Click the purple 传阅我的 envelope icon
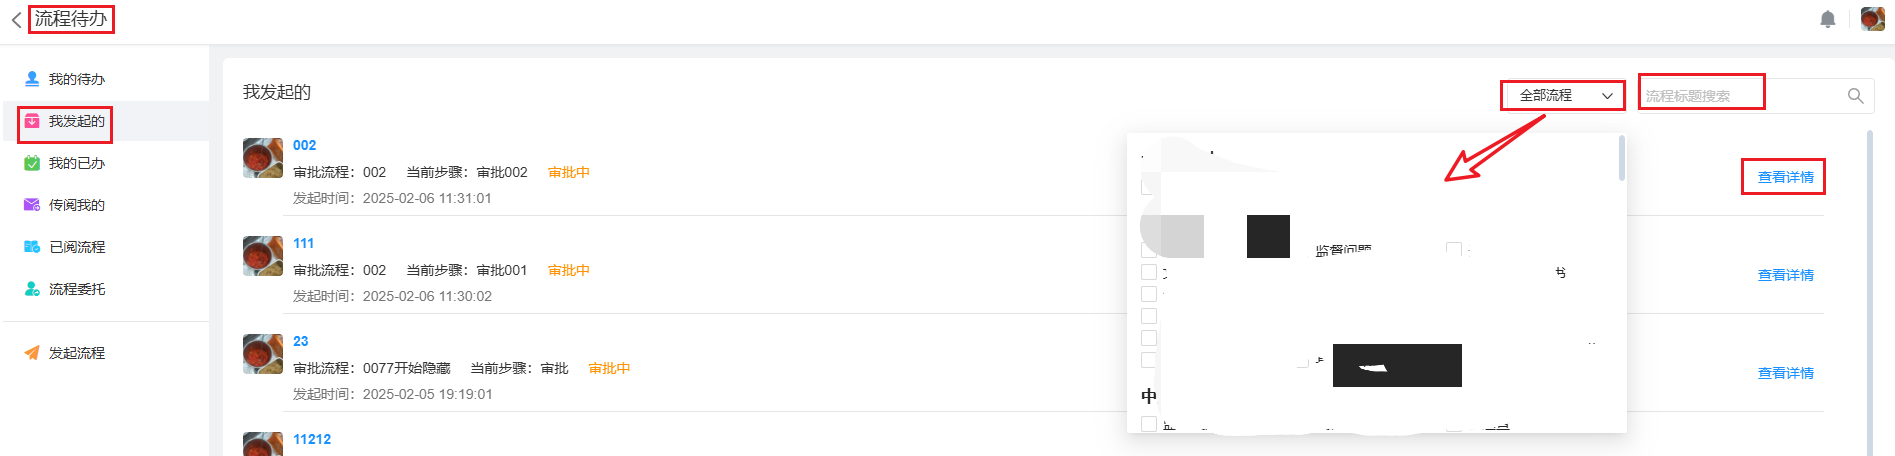This screenshot has width=1895, height=456. [32, 205]
